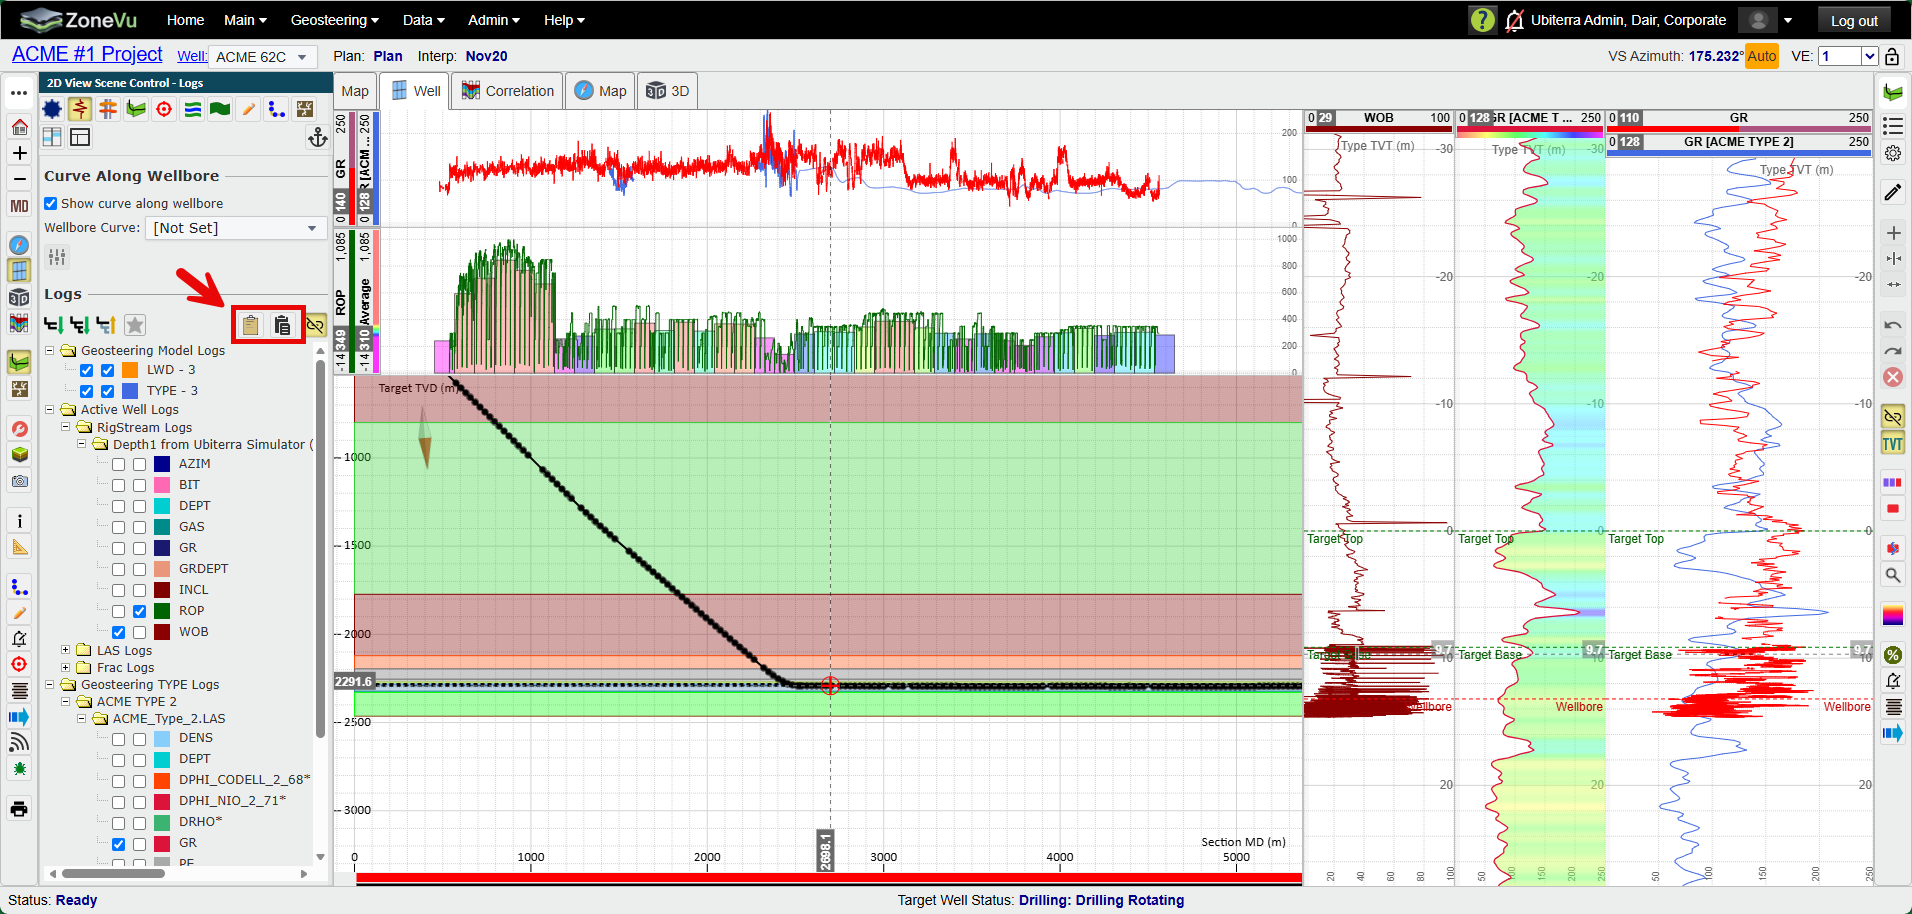Click the notification bell icon in header
Screen dimensions: 1912x914
coord(1515,20)
